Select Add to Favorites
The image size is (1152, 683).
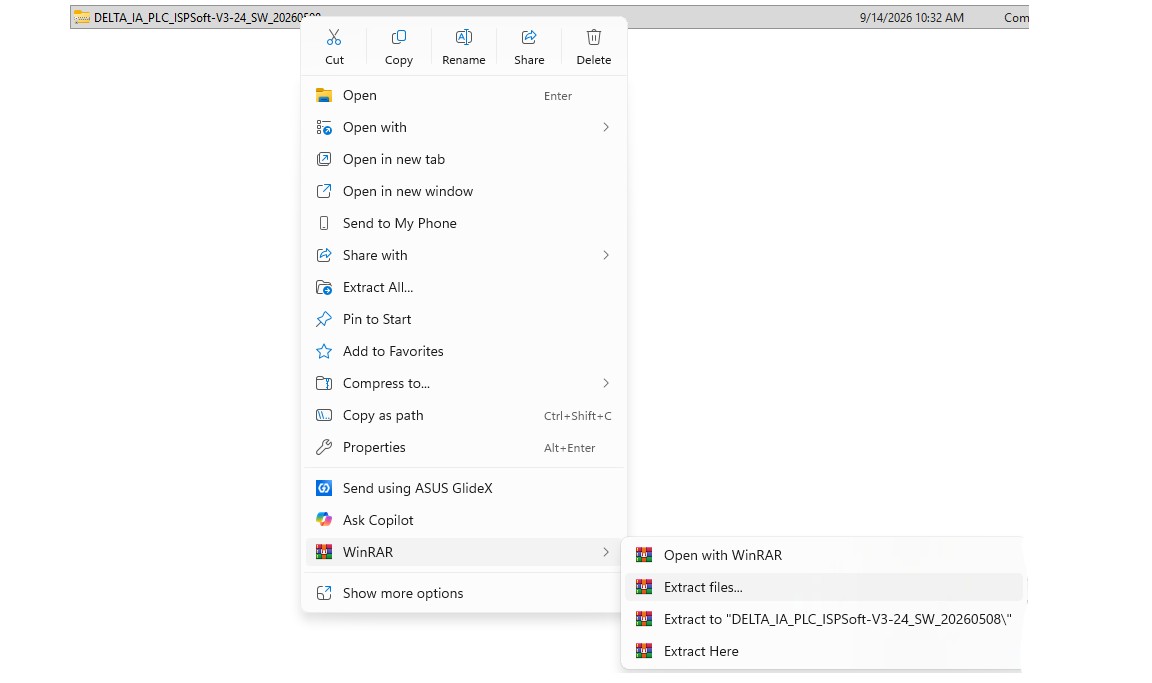coord(464,352)
